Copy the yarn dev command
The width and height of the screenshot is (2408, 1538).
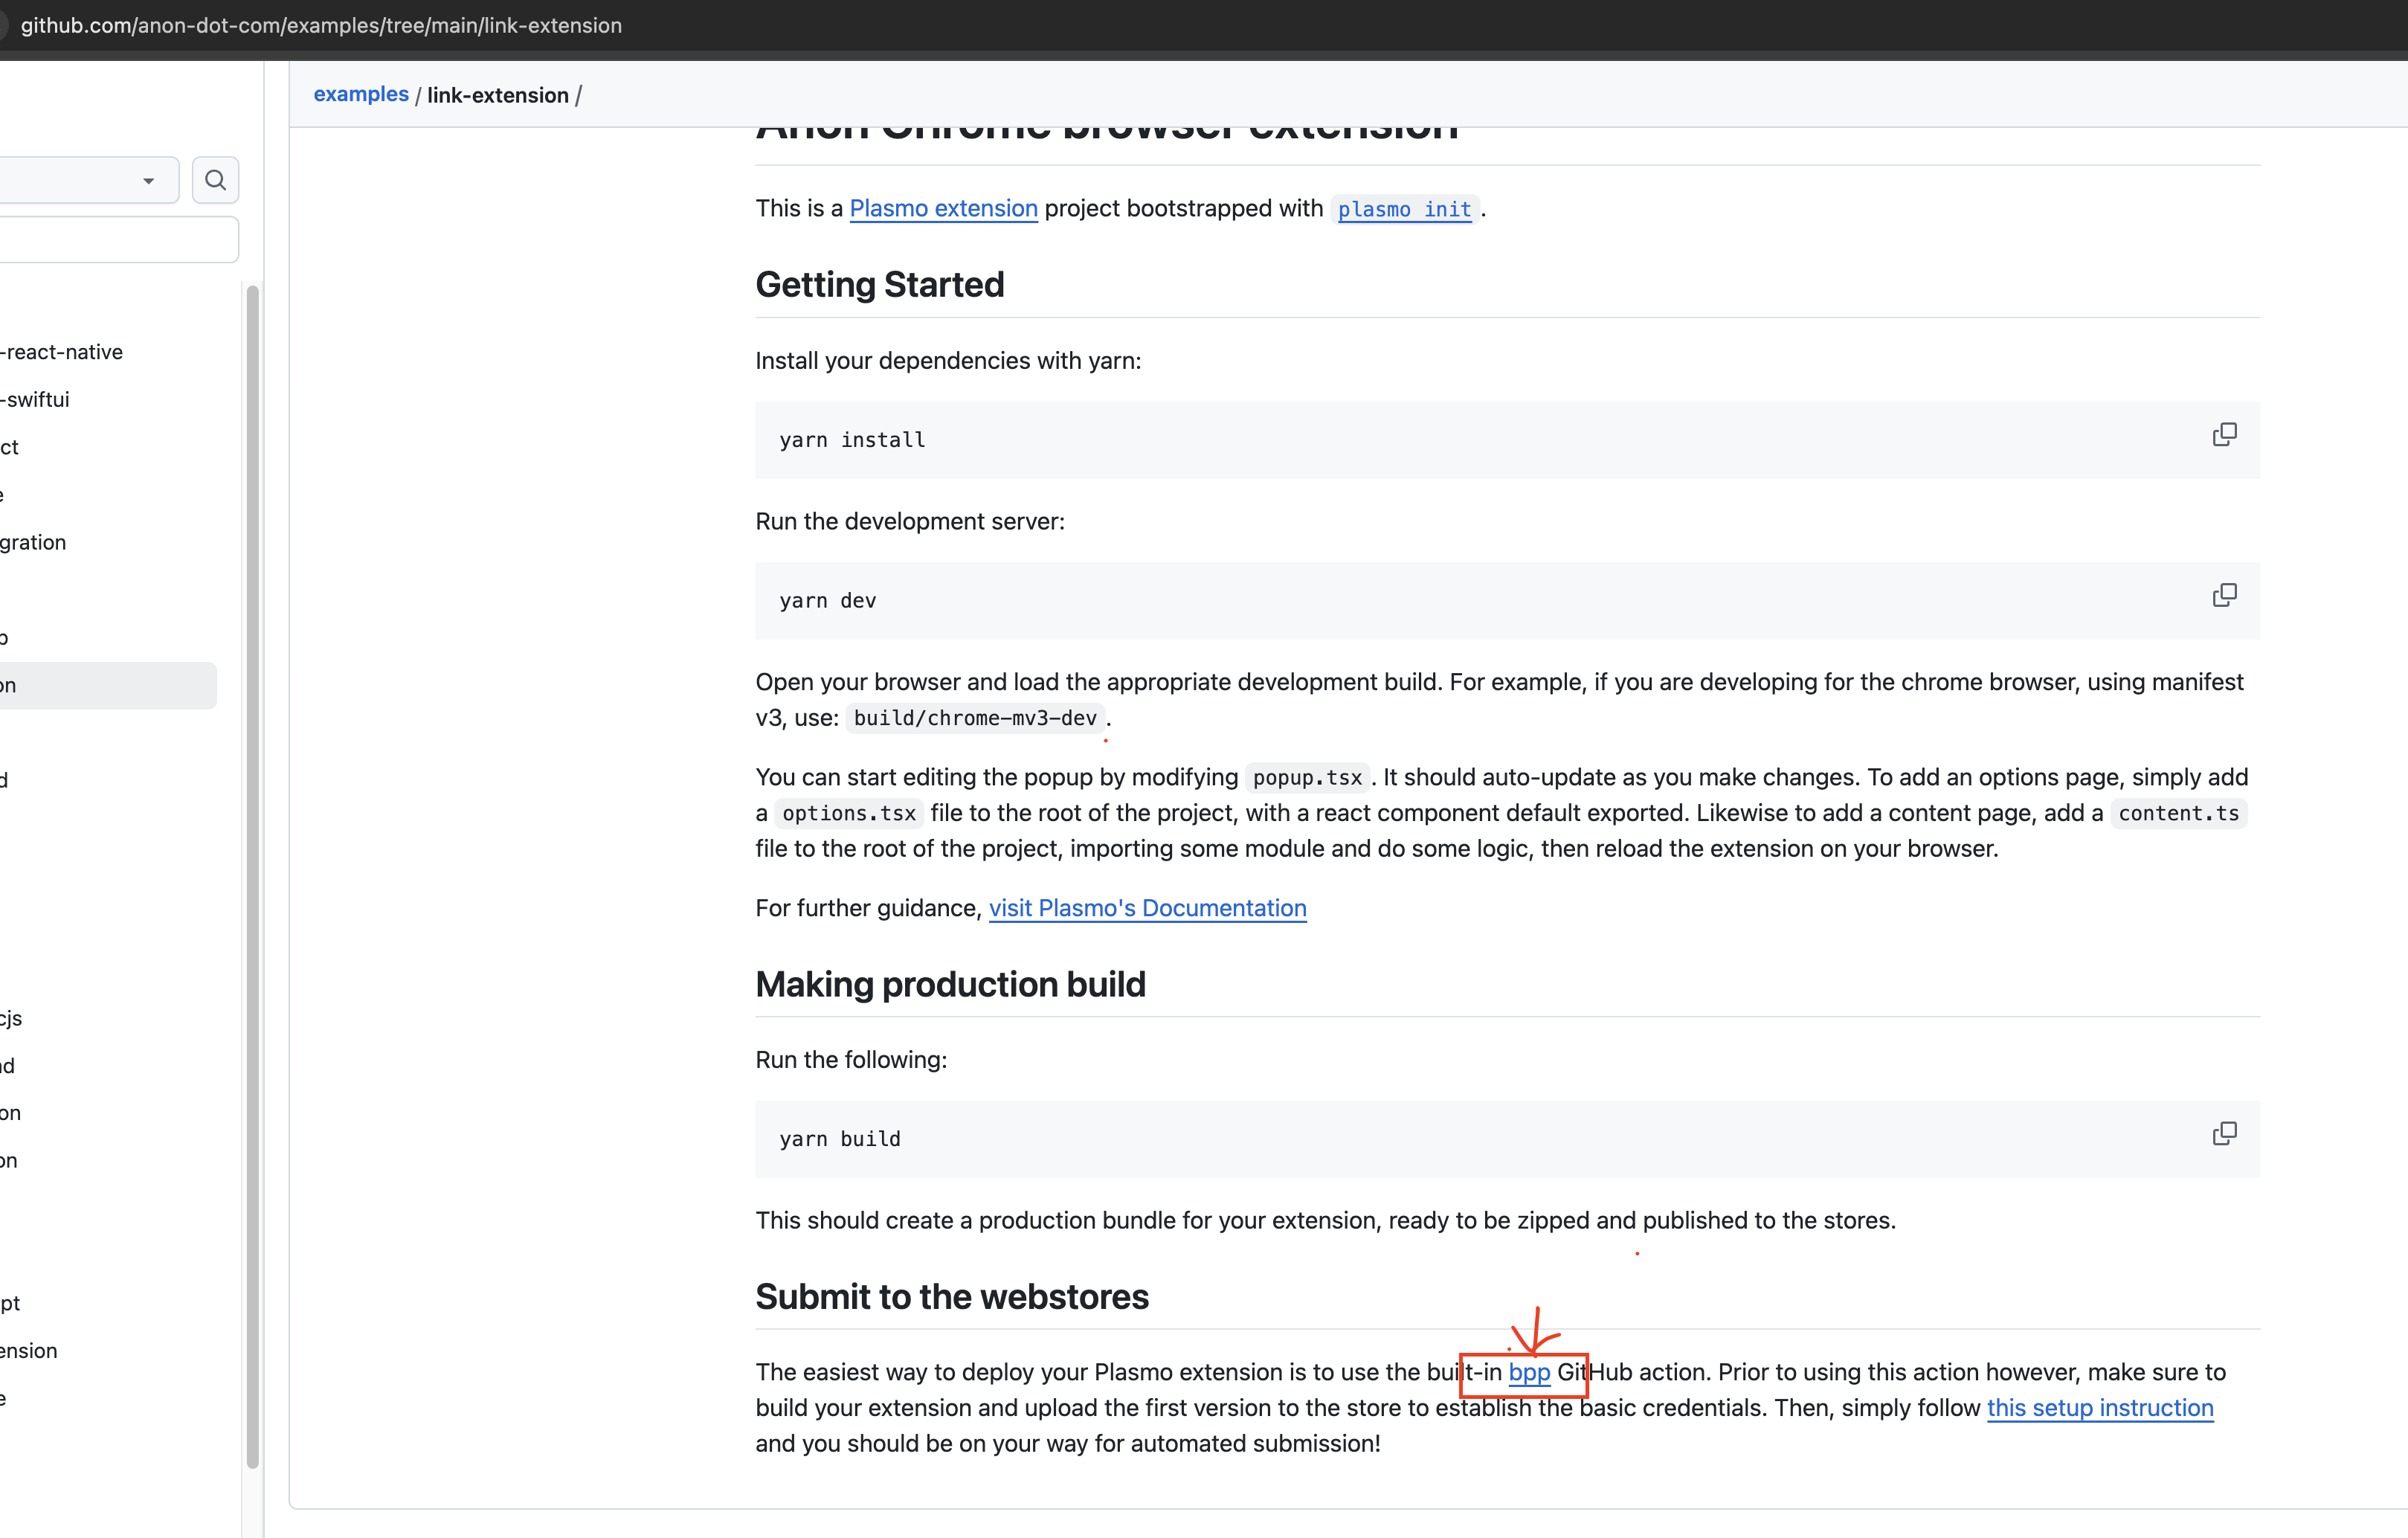[2224, 595]
